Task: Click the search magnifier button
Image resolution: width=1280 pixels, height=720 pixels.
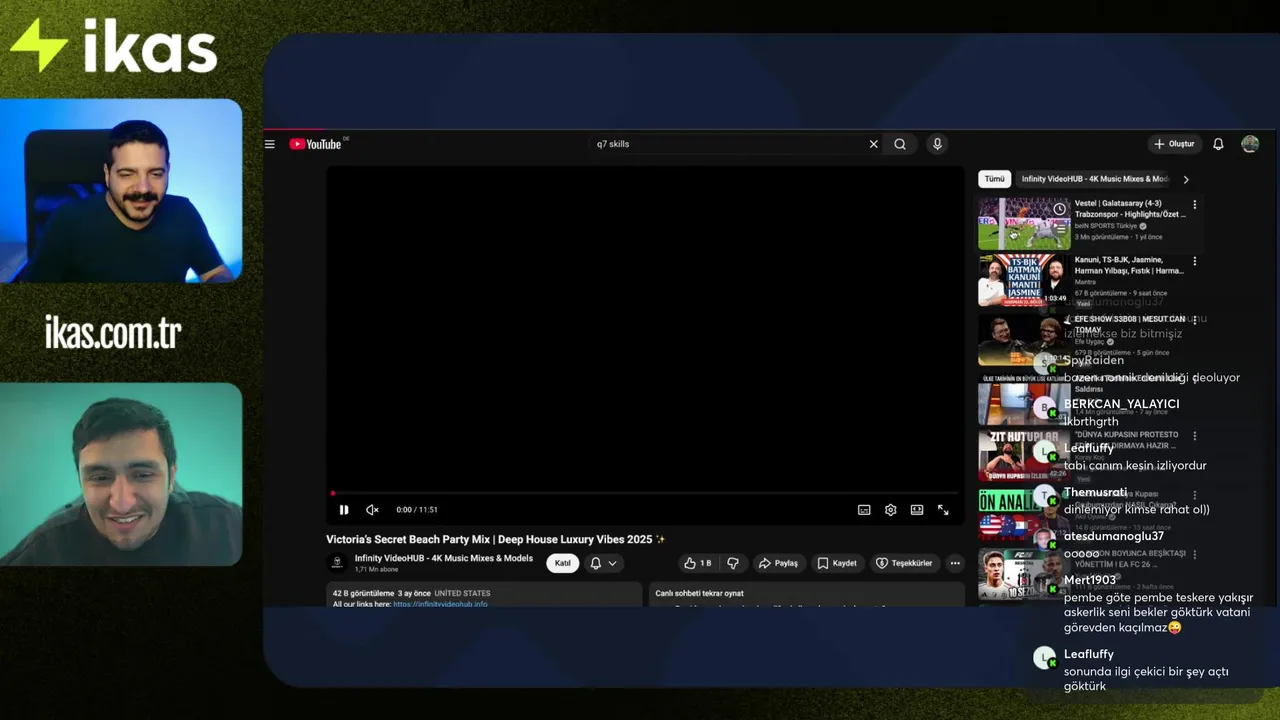Action: pyautogui.click(x=900, y=144)
